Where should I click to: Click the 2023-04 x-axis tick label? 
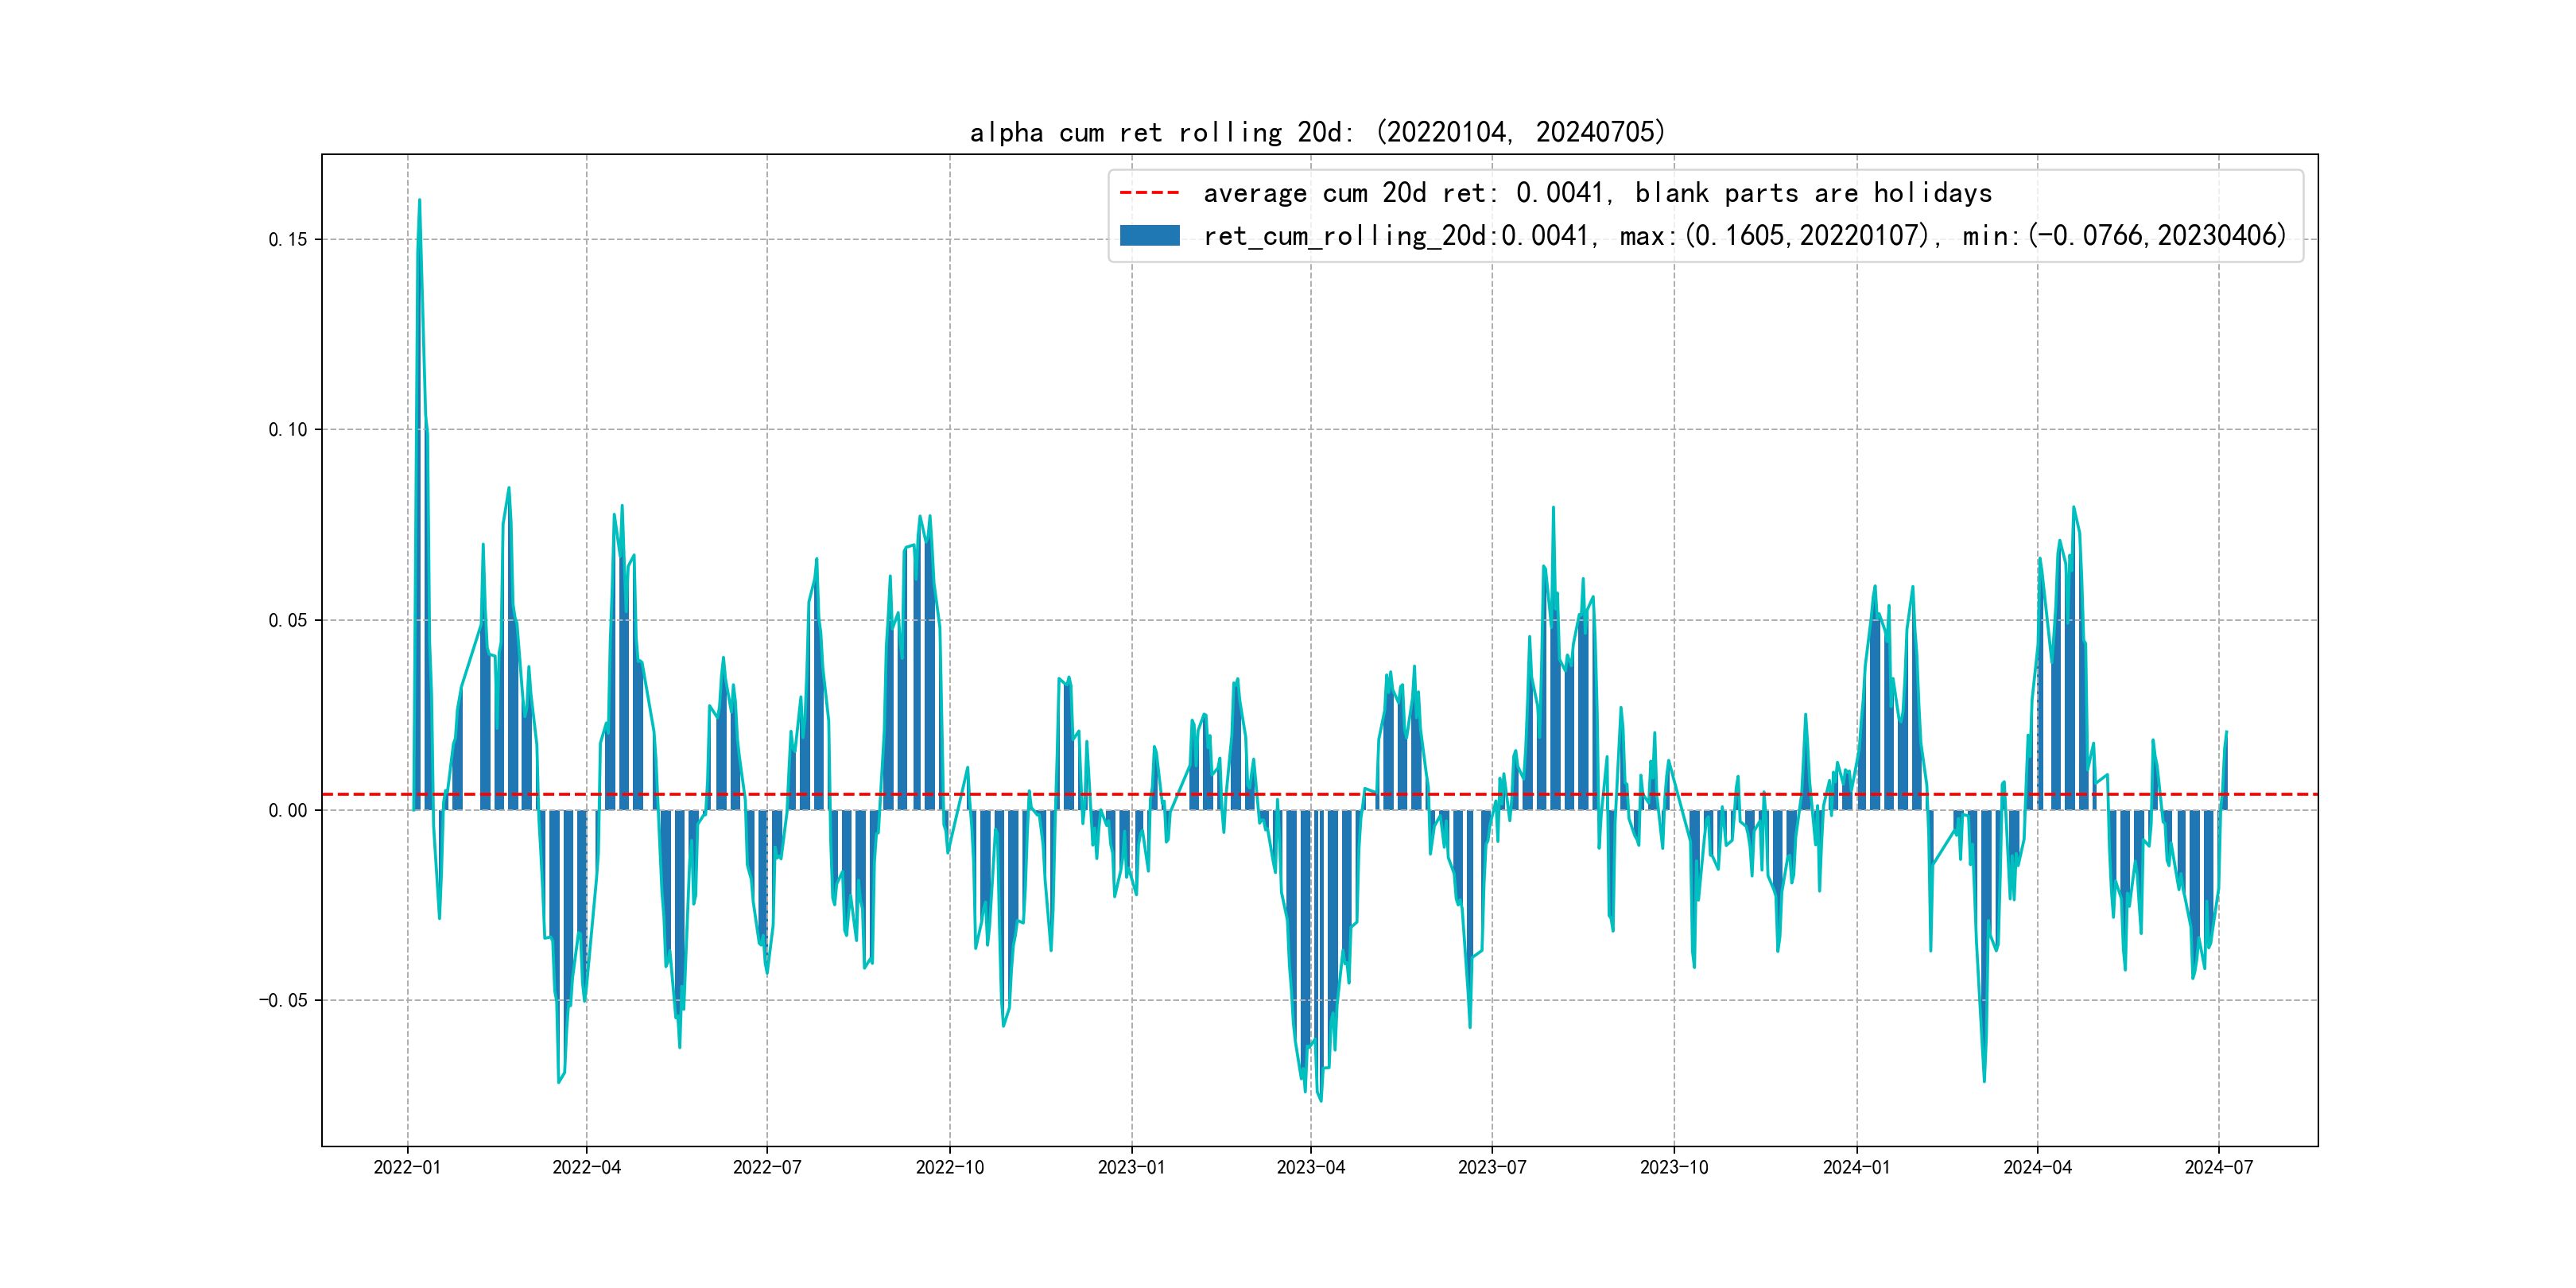(x=1311, y=1167)
